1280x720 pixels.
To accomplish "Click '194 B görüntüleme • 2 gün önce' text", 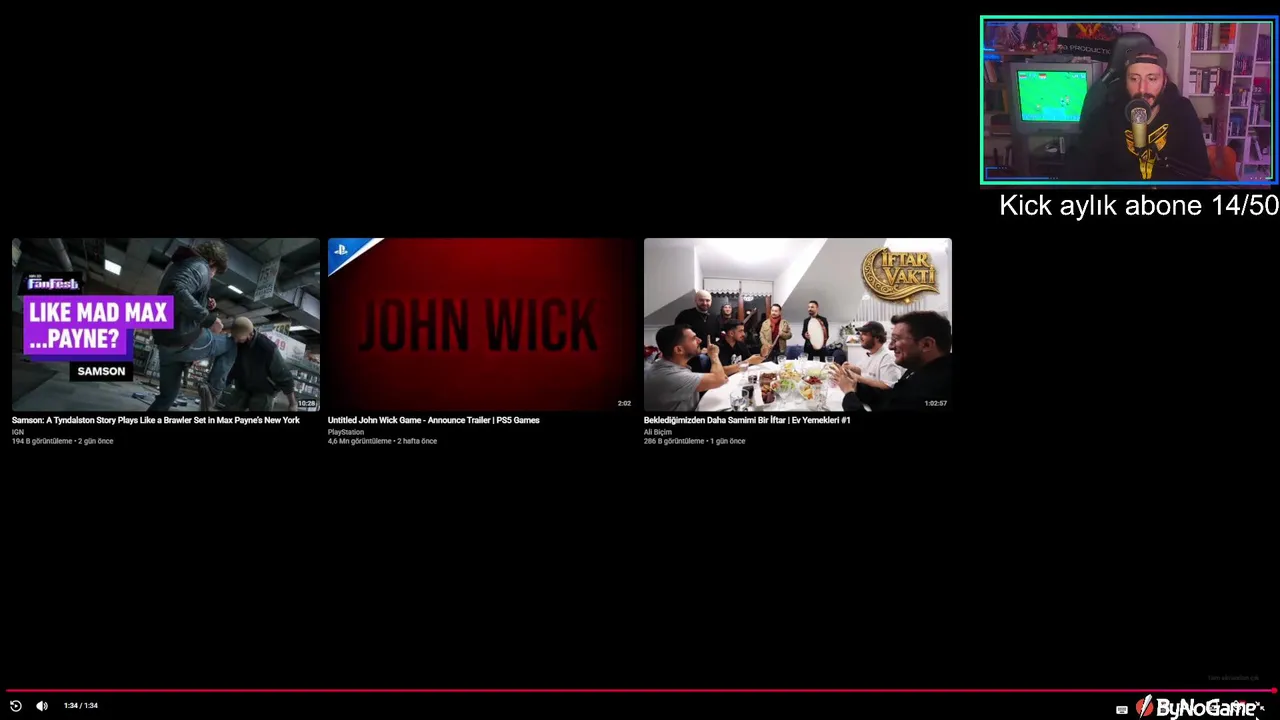I will click(63, 441).
